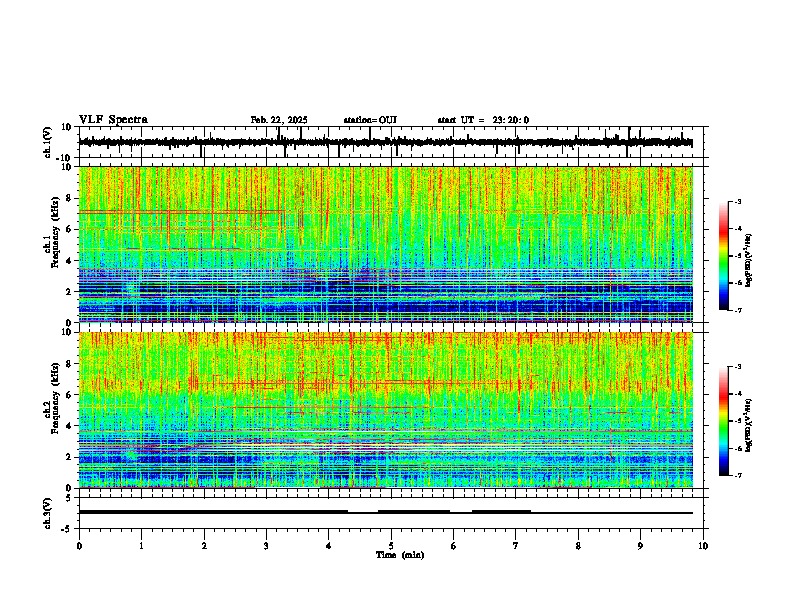The image size is (792, 612).
Task: Click the "-7" label on ch.1 colorbar
Action: point(738,310)
